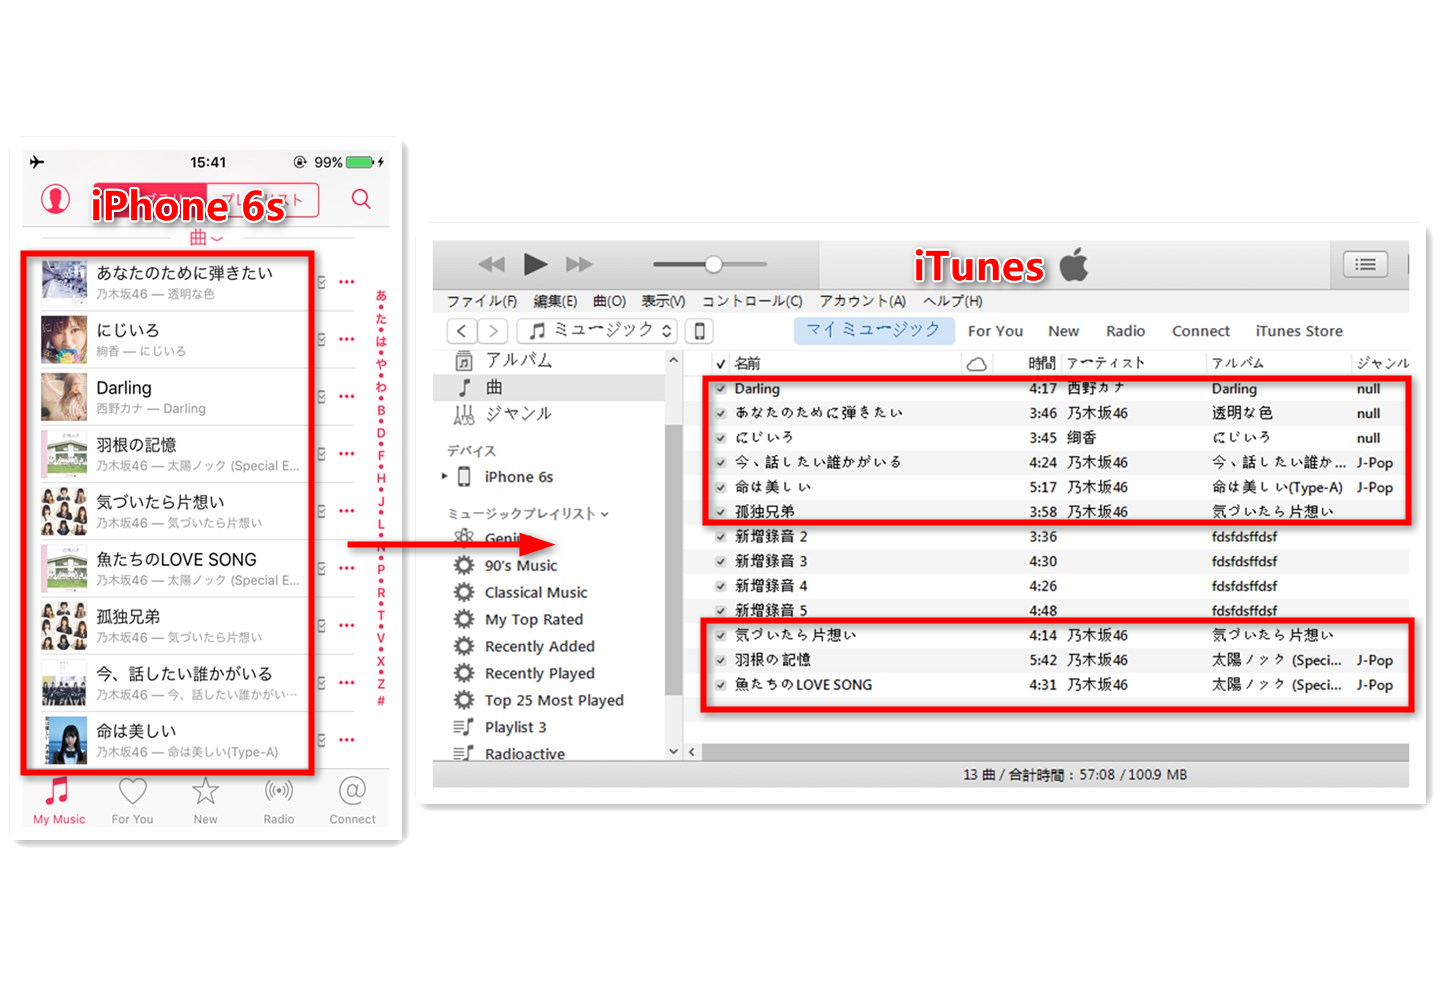
Task: Sort by the アーティスト column header
Action: [x=1105, y=363]
